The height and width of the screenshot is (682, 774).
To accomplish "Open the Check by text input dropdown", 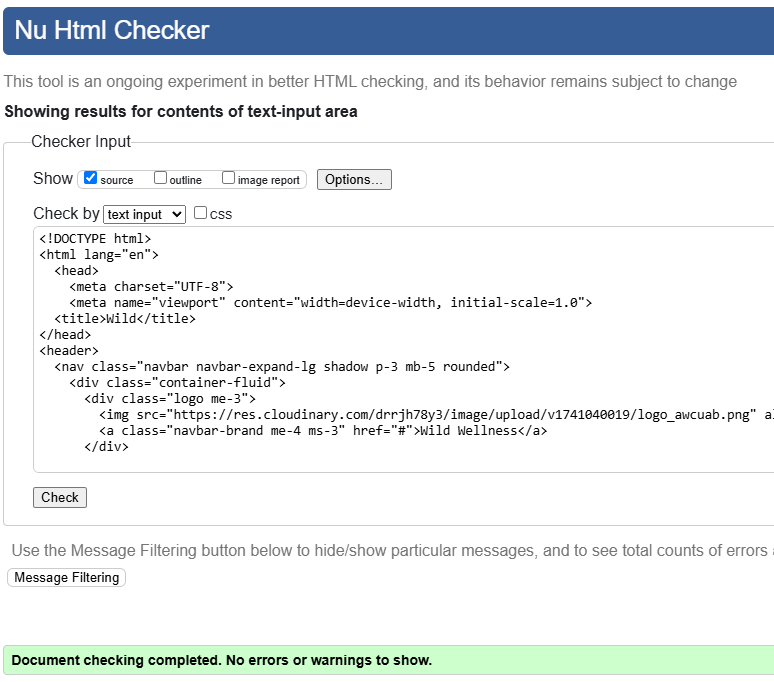I will (x=144, y=215).
